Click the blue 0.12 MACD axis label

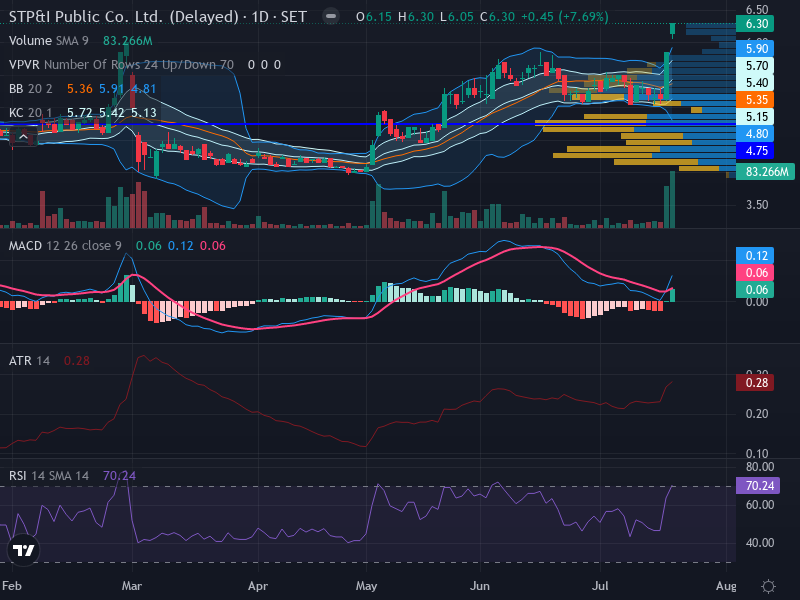(x=755, y=256)
